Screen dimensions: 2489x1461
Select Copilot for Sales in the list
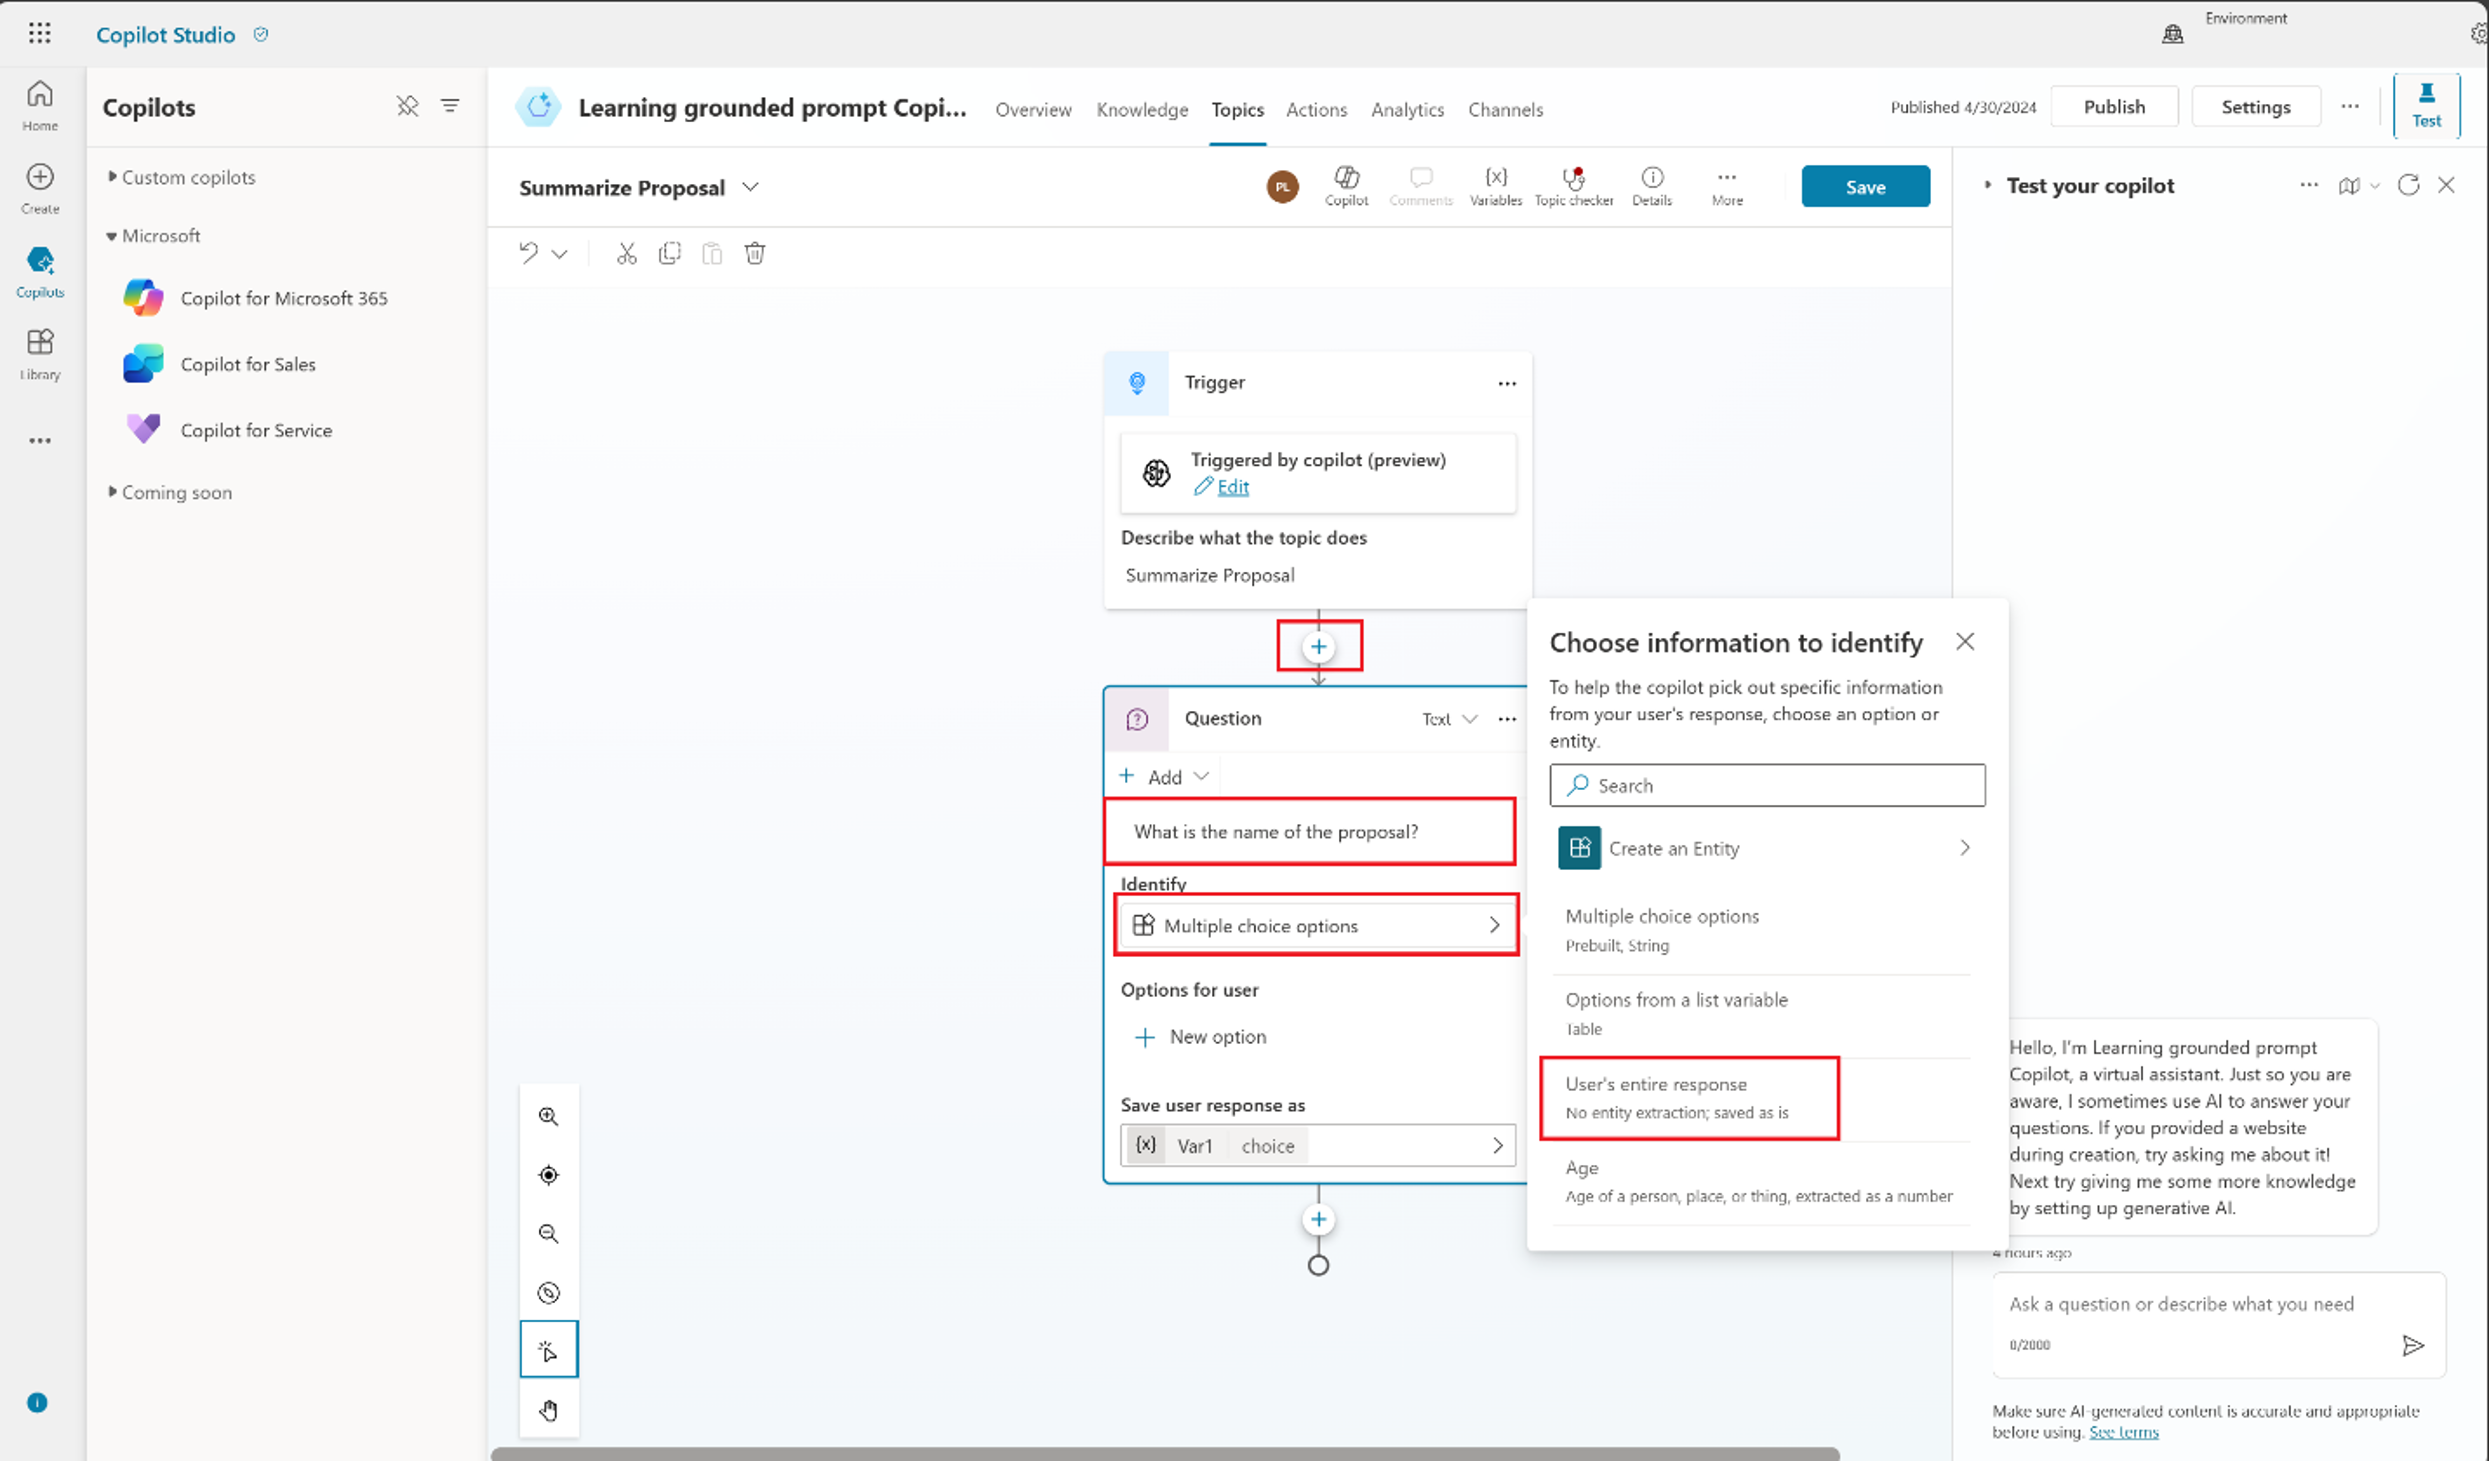(x=248, y=364)
